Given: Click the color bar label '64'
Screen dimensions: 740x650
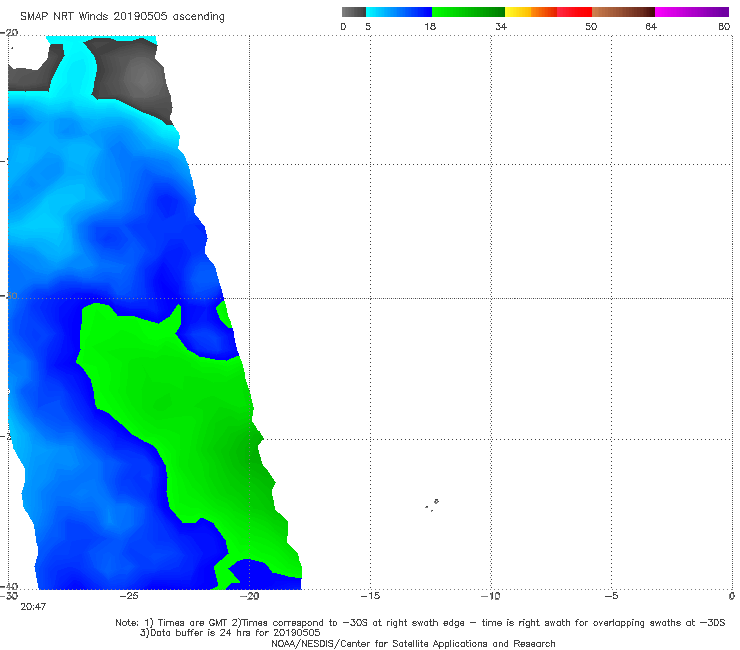Looking at the screenshot, I should point(651,27).
